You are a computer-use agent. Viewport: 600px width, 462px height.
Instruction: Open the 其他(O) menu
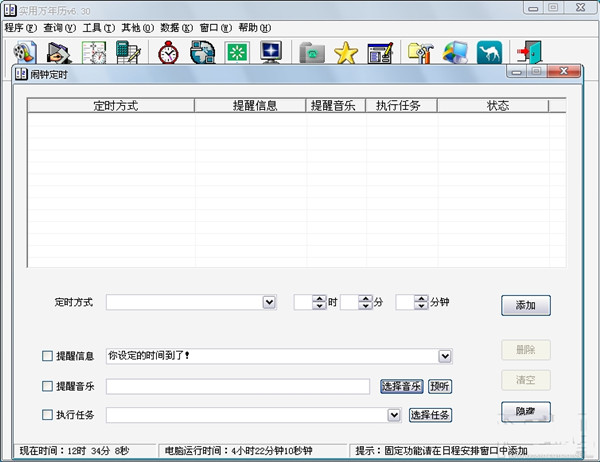(x=137, y=28)
